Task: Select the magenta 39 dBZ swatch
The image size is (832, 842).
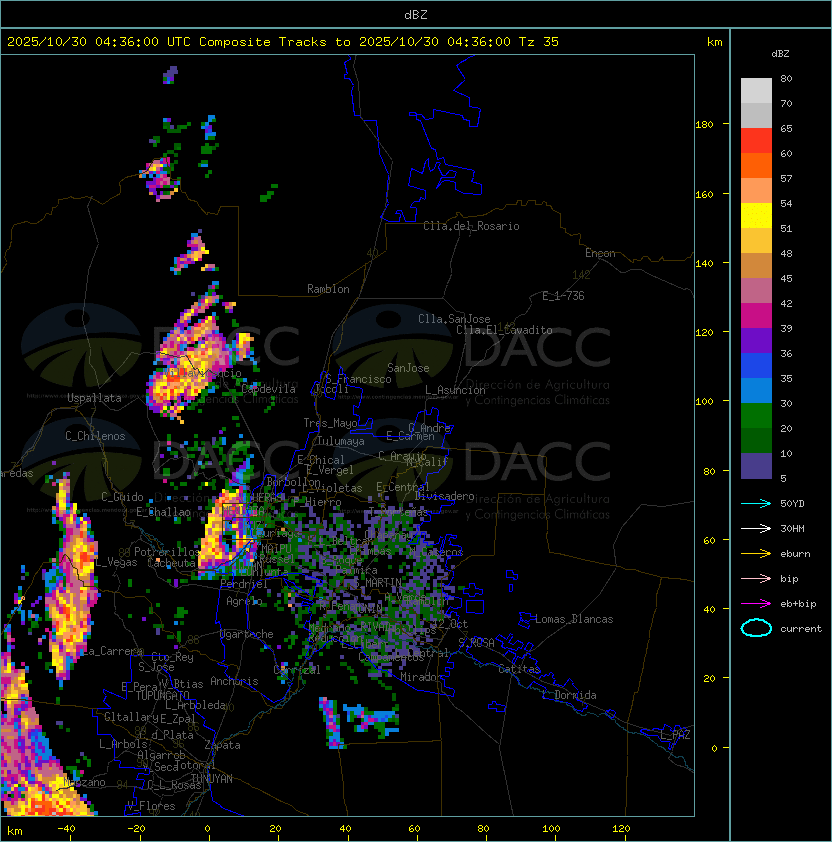Action: (x=756, y=316)
